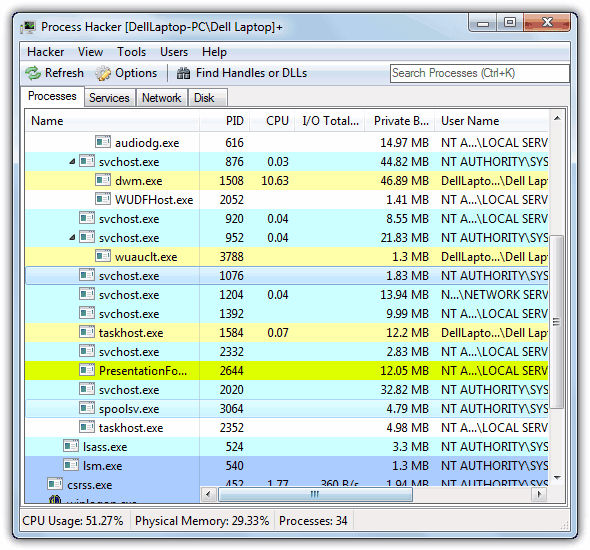Switch to the Network tab
The width and height of the screenshot is (590, 550).
161,98
